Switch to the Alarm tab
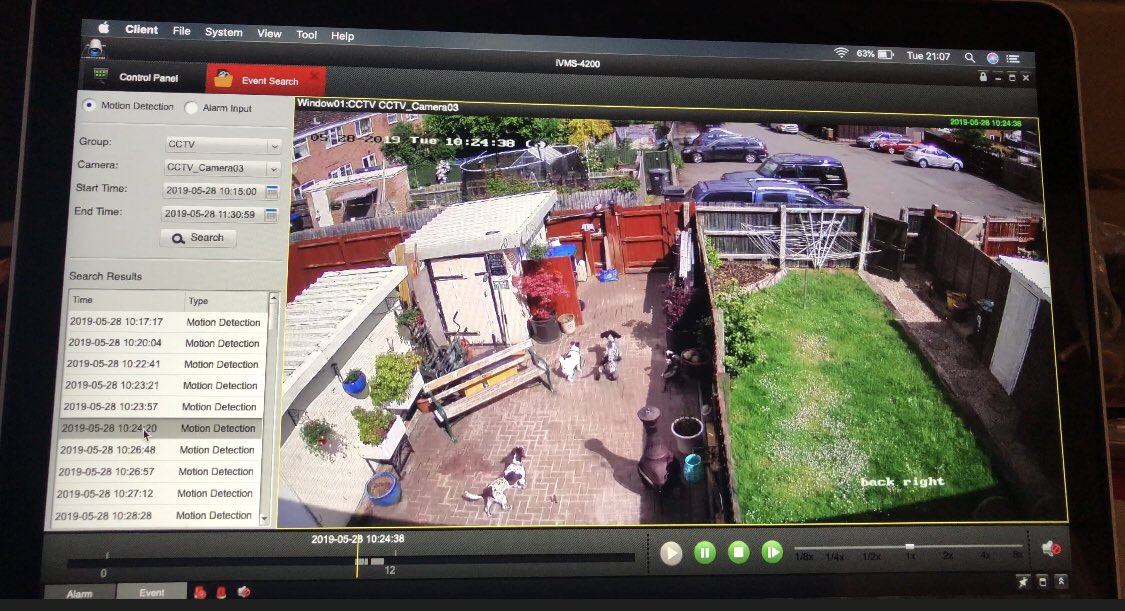The height and width of the screenshot is (611, 1125). [80, 594]
